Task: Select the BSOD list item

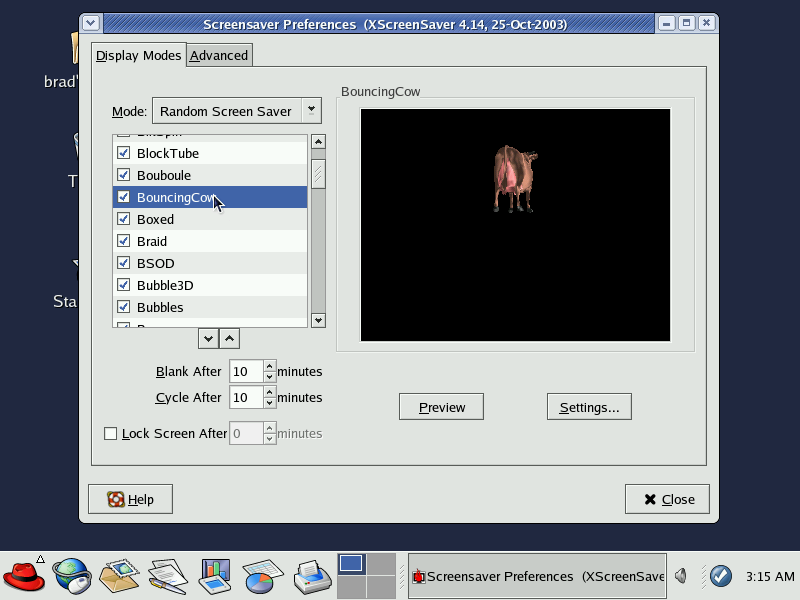Action: pyautogui.click(x=210, y=263)
